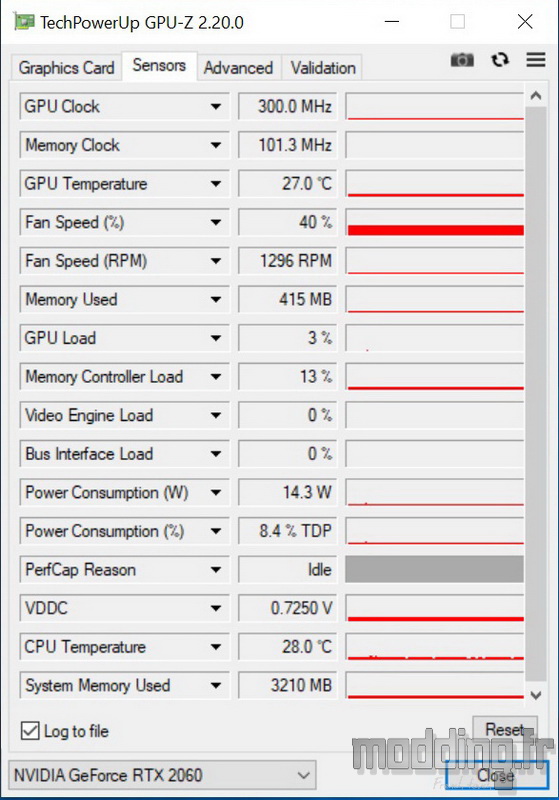Click the Fan Speed (%) red graph
Image resolution: width=559 pixels, height=800 pixels.
click(x=435, y=222)
